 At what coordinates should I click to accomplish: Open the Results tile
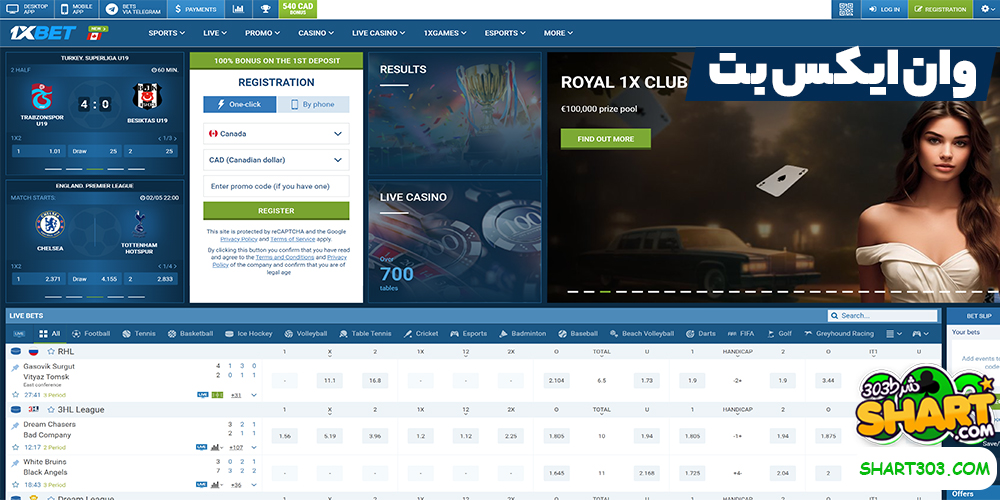455,114
